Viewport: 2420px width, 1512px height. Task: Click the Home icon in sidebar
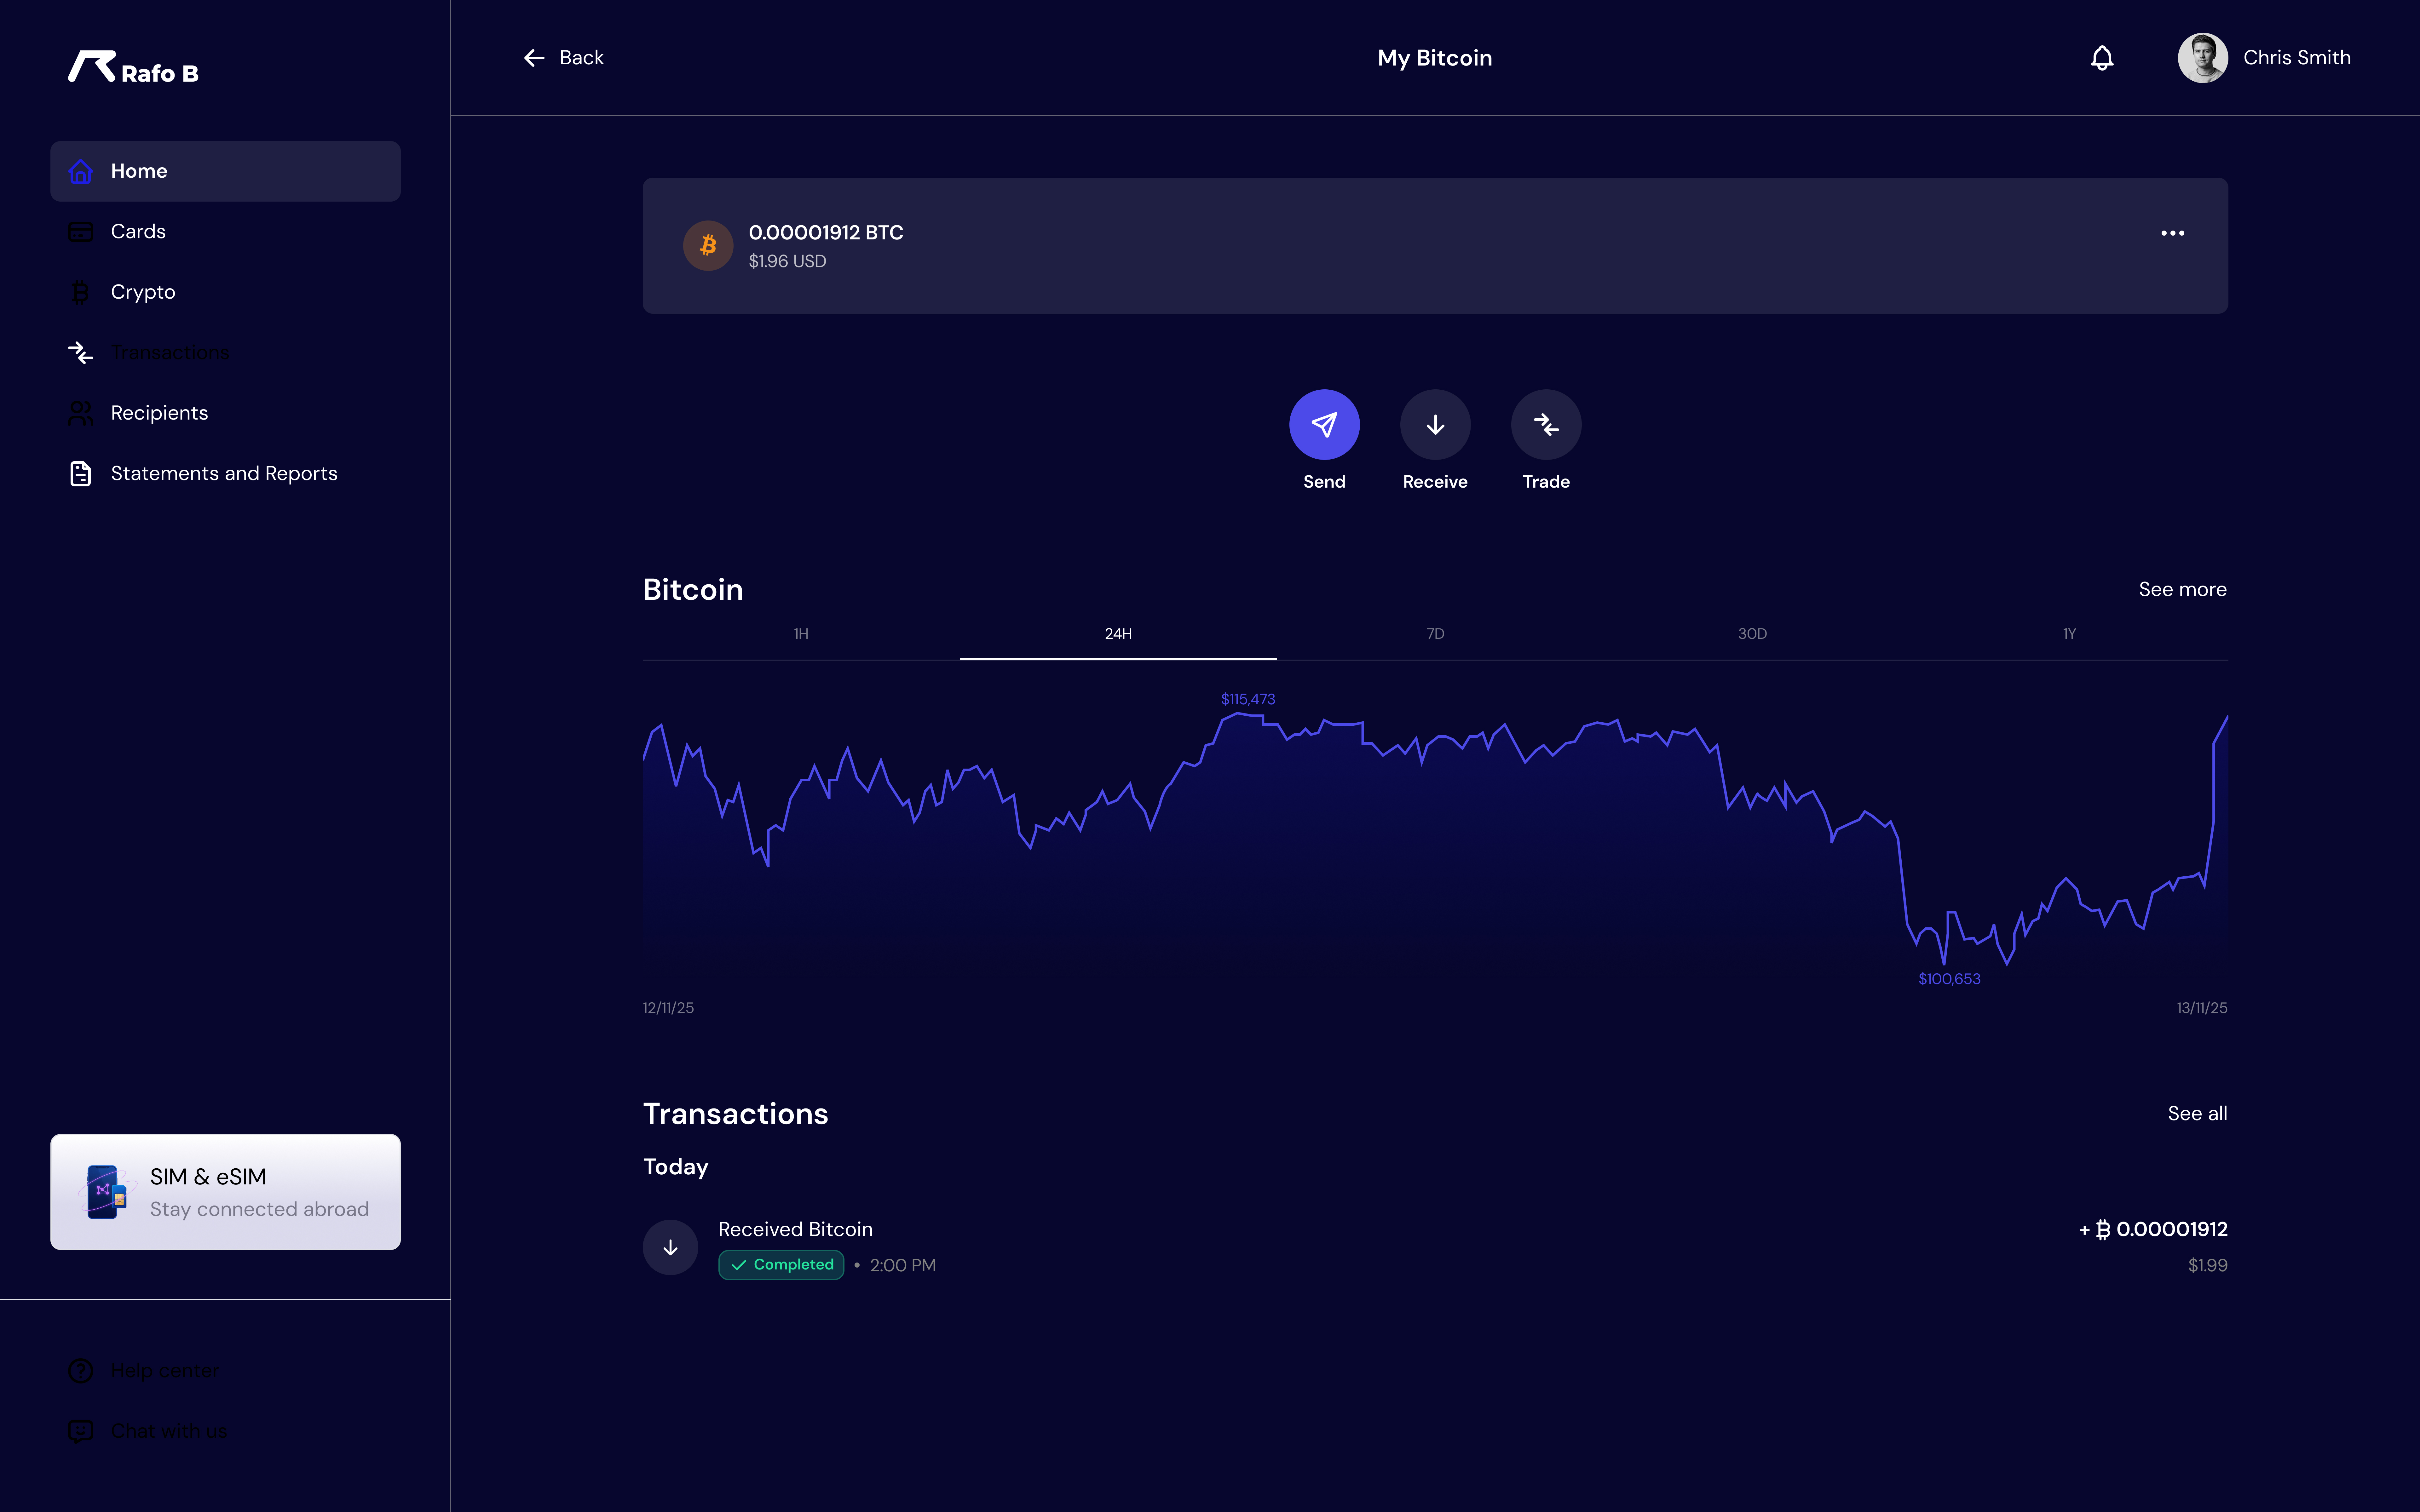point(80,171)
